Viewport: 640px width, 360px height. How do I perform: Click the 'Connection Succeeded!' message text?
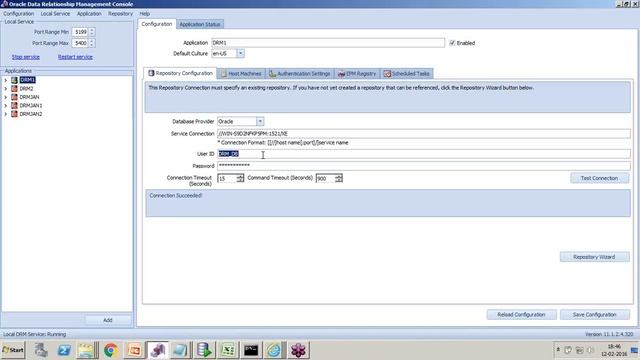click(176, 196)
